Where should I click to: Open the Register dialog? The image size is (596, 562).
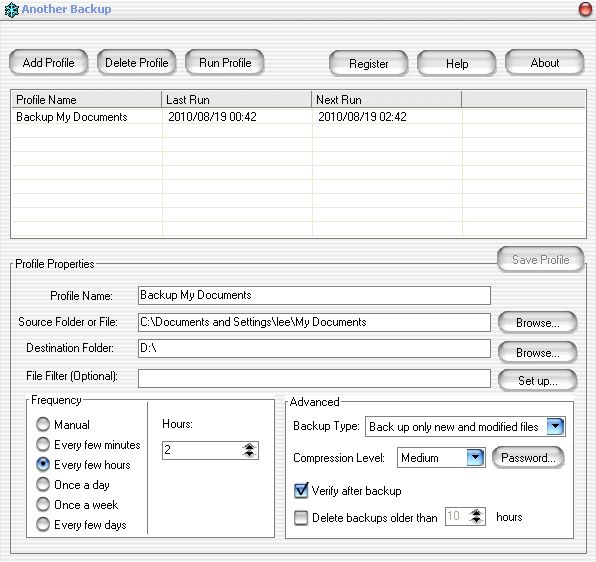coord(369,63)
